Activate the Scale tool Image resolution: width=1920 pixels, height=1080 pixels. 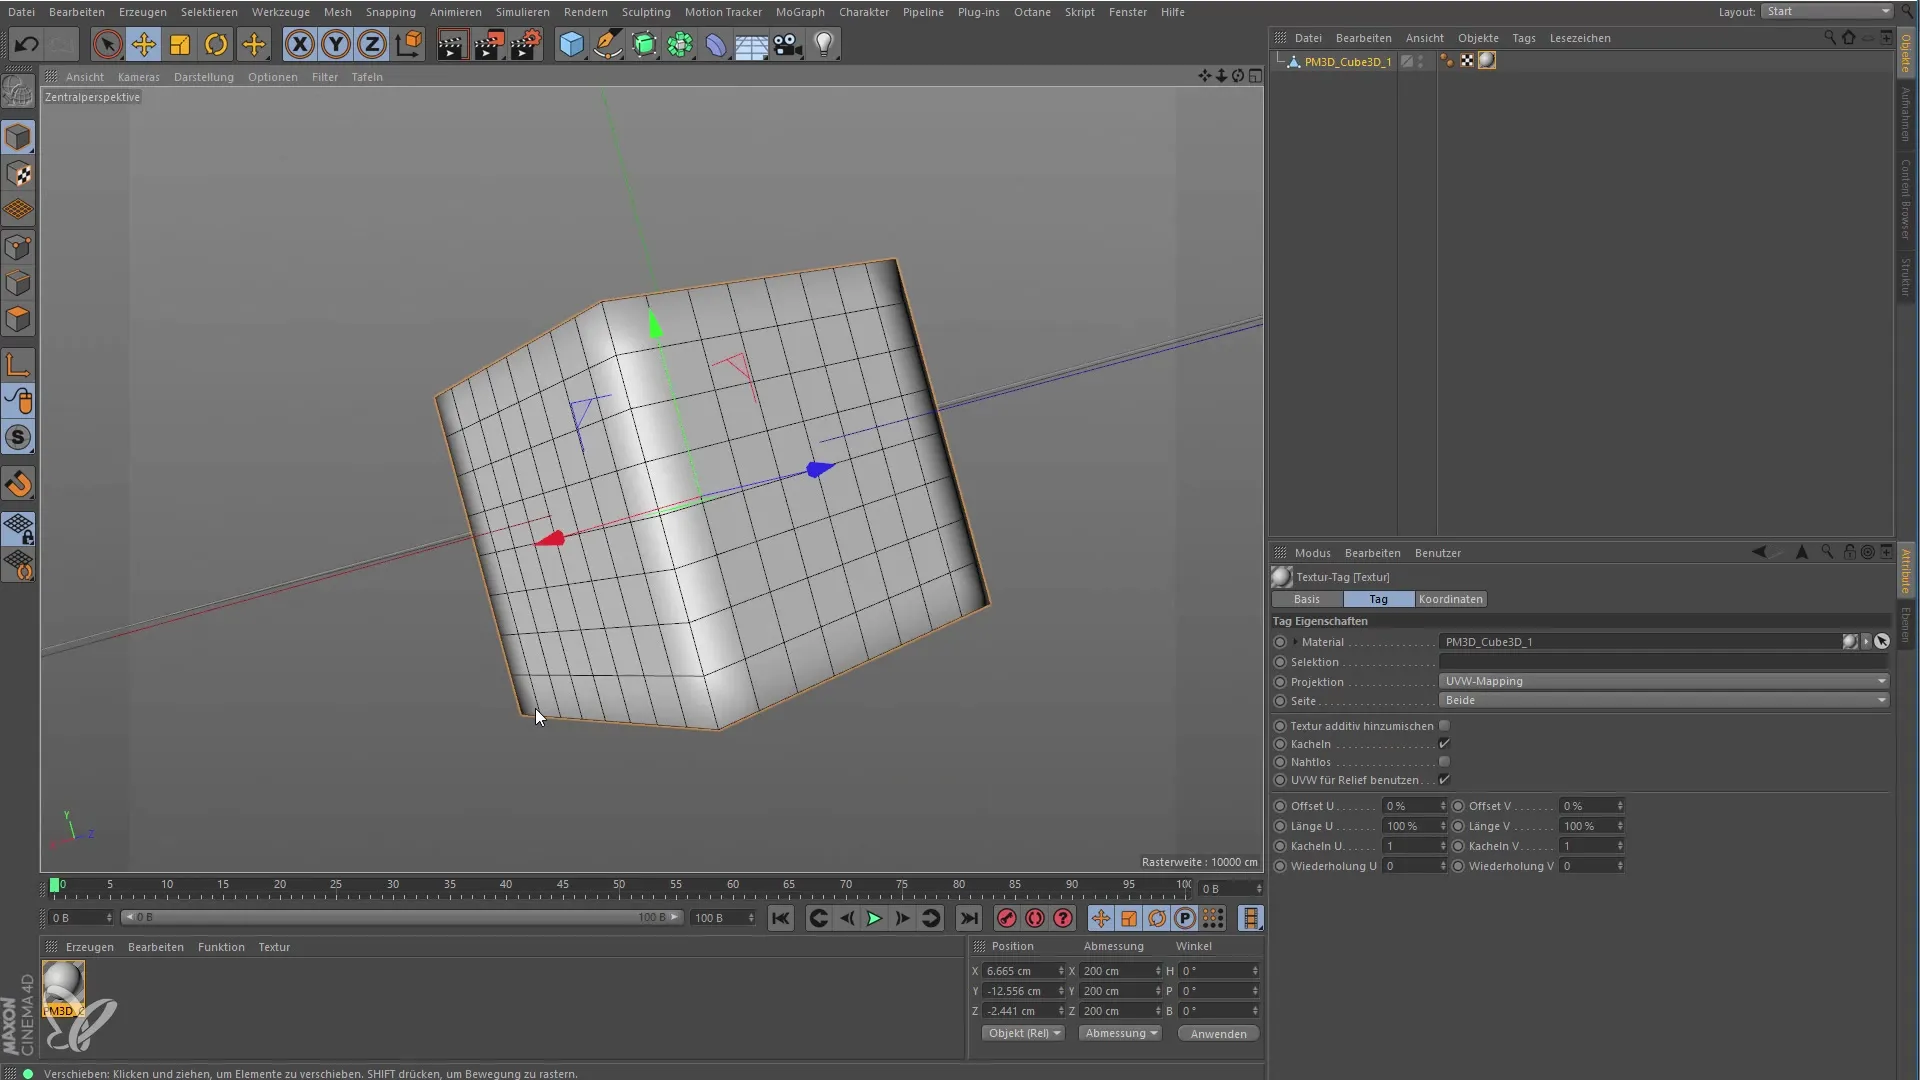point(180,44)
